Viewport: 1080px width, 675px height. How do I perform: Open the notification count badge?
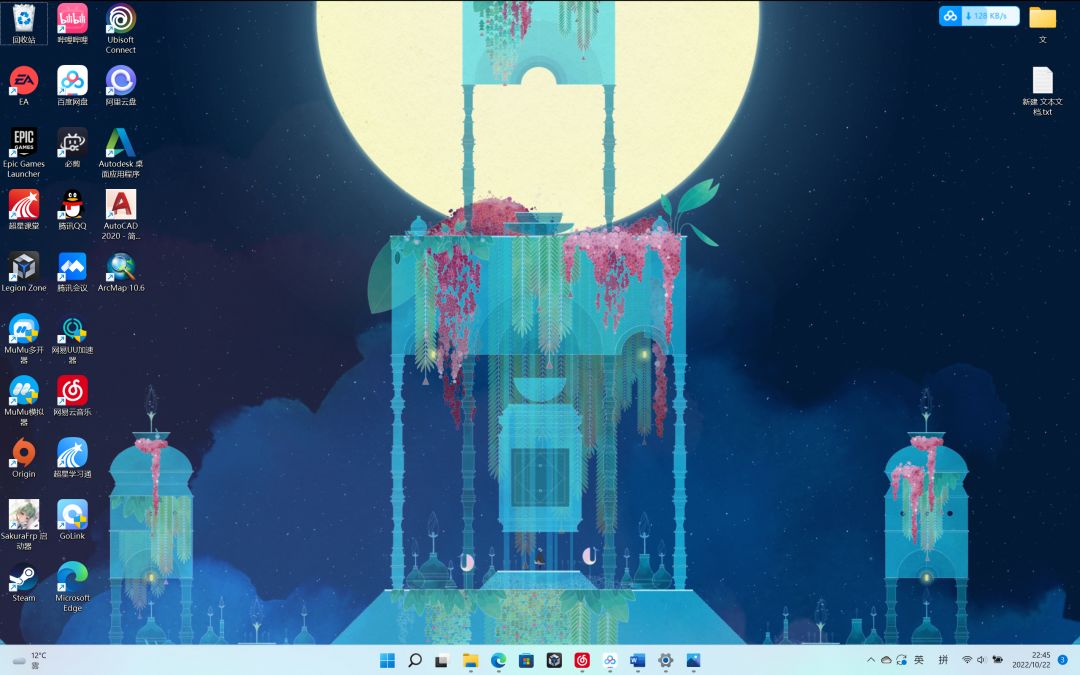[x=1063, y=660]
